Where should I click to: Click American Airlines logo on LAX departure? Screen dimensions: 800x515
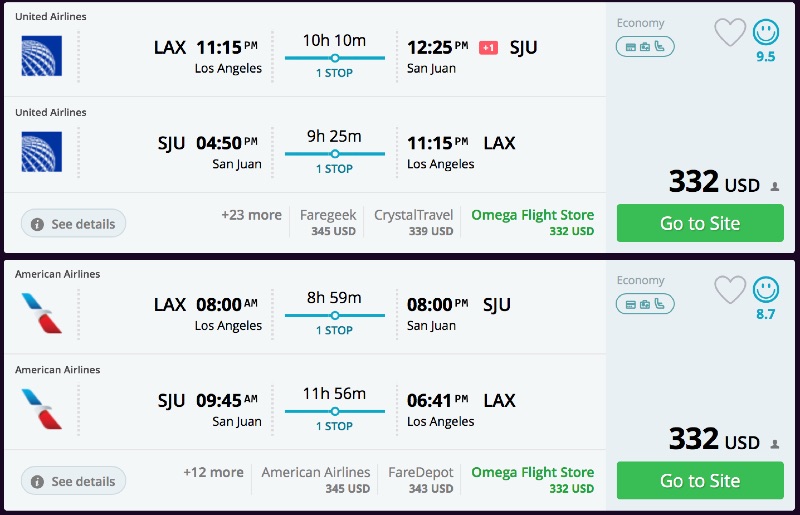pos(41,313)
